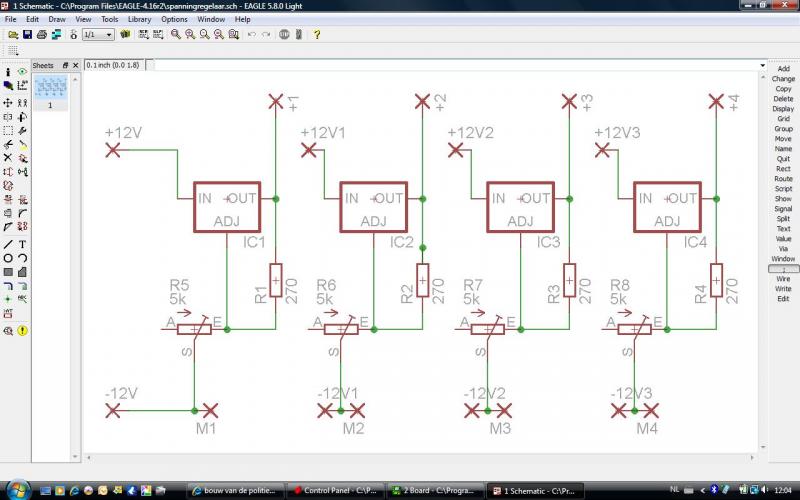Viewport: 800px width, 500px height.
Task: Click the volume icon in system tray
Action: (764, 490)
